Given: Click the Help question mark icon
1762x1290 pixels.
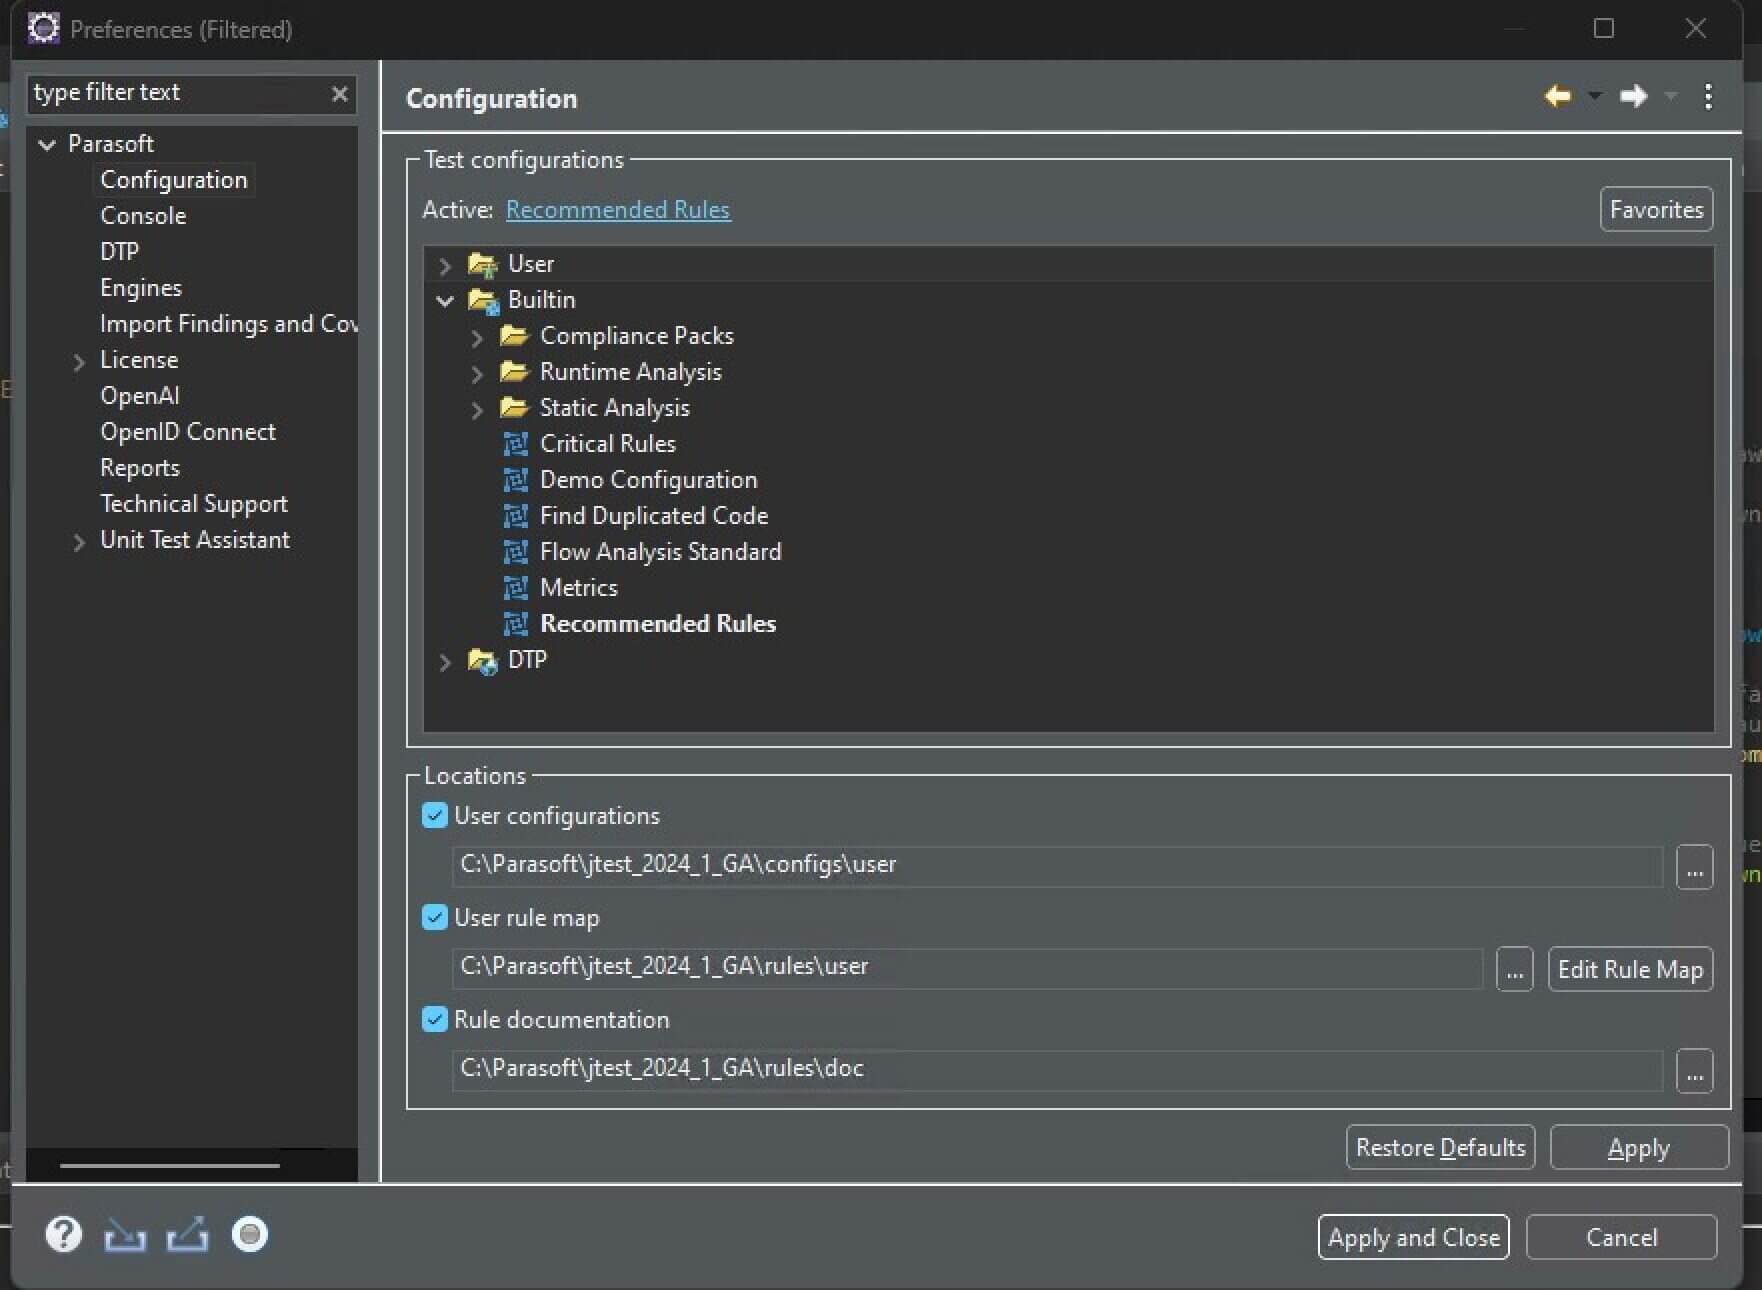Looking at the screenshot, I should click(63, 1235).
